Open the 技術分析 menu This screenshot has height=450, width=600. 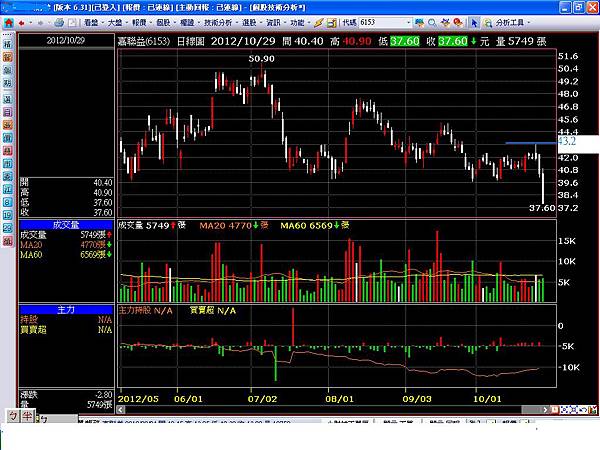click(218, 23)
